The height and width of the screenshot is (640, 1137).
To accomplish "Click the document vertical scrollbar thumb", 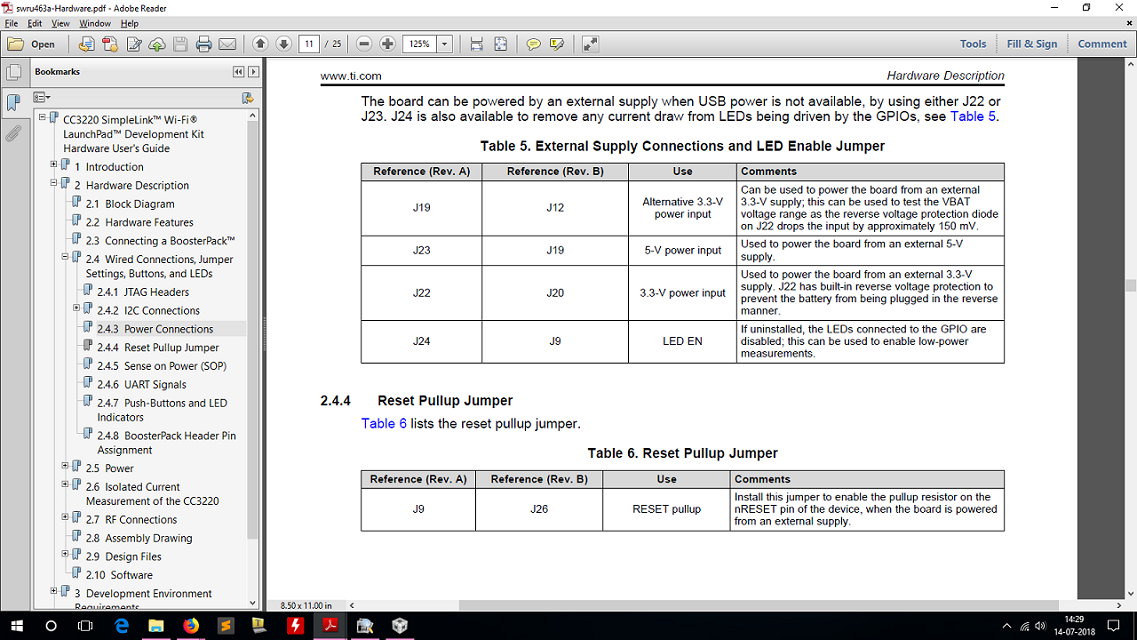I will (1130, 286).
